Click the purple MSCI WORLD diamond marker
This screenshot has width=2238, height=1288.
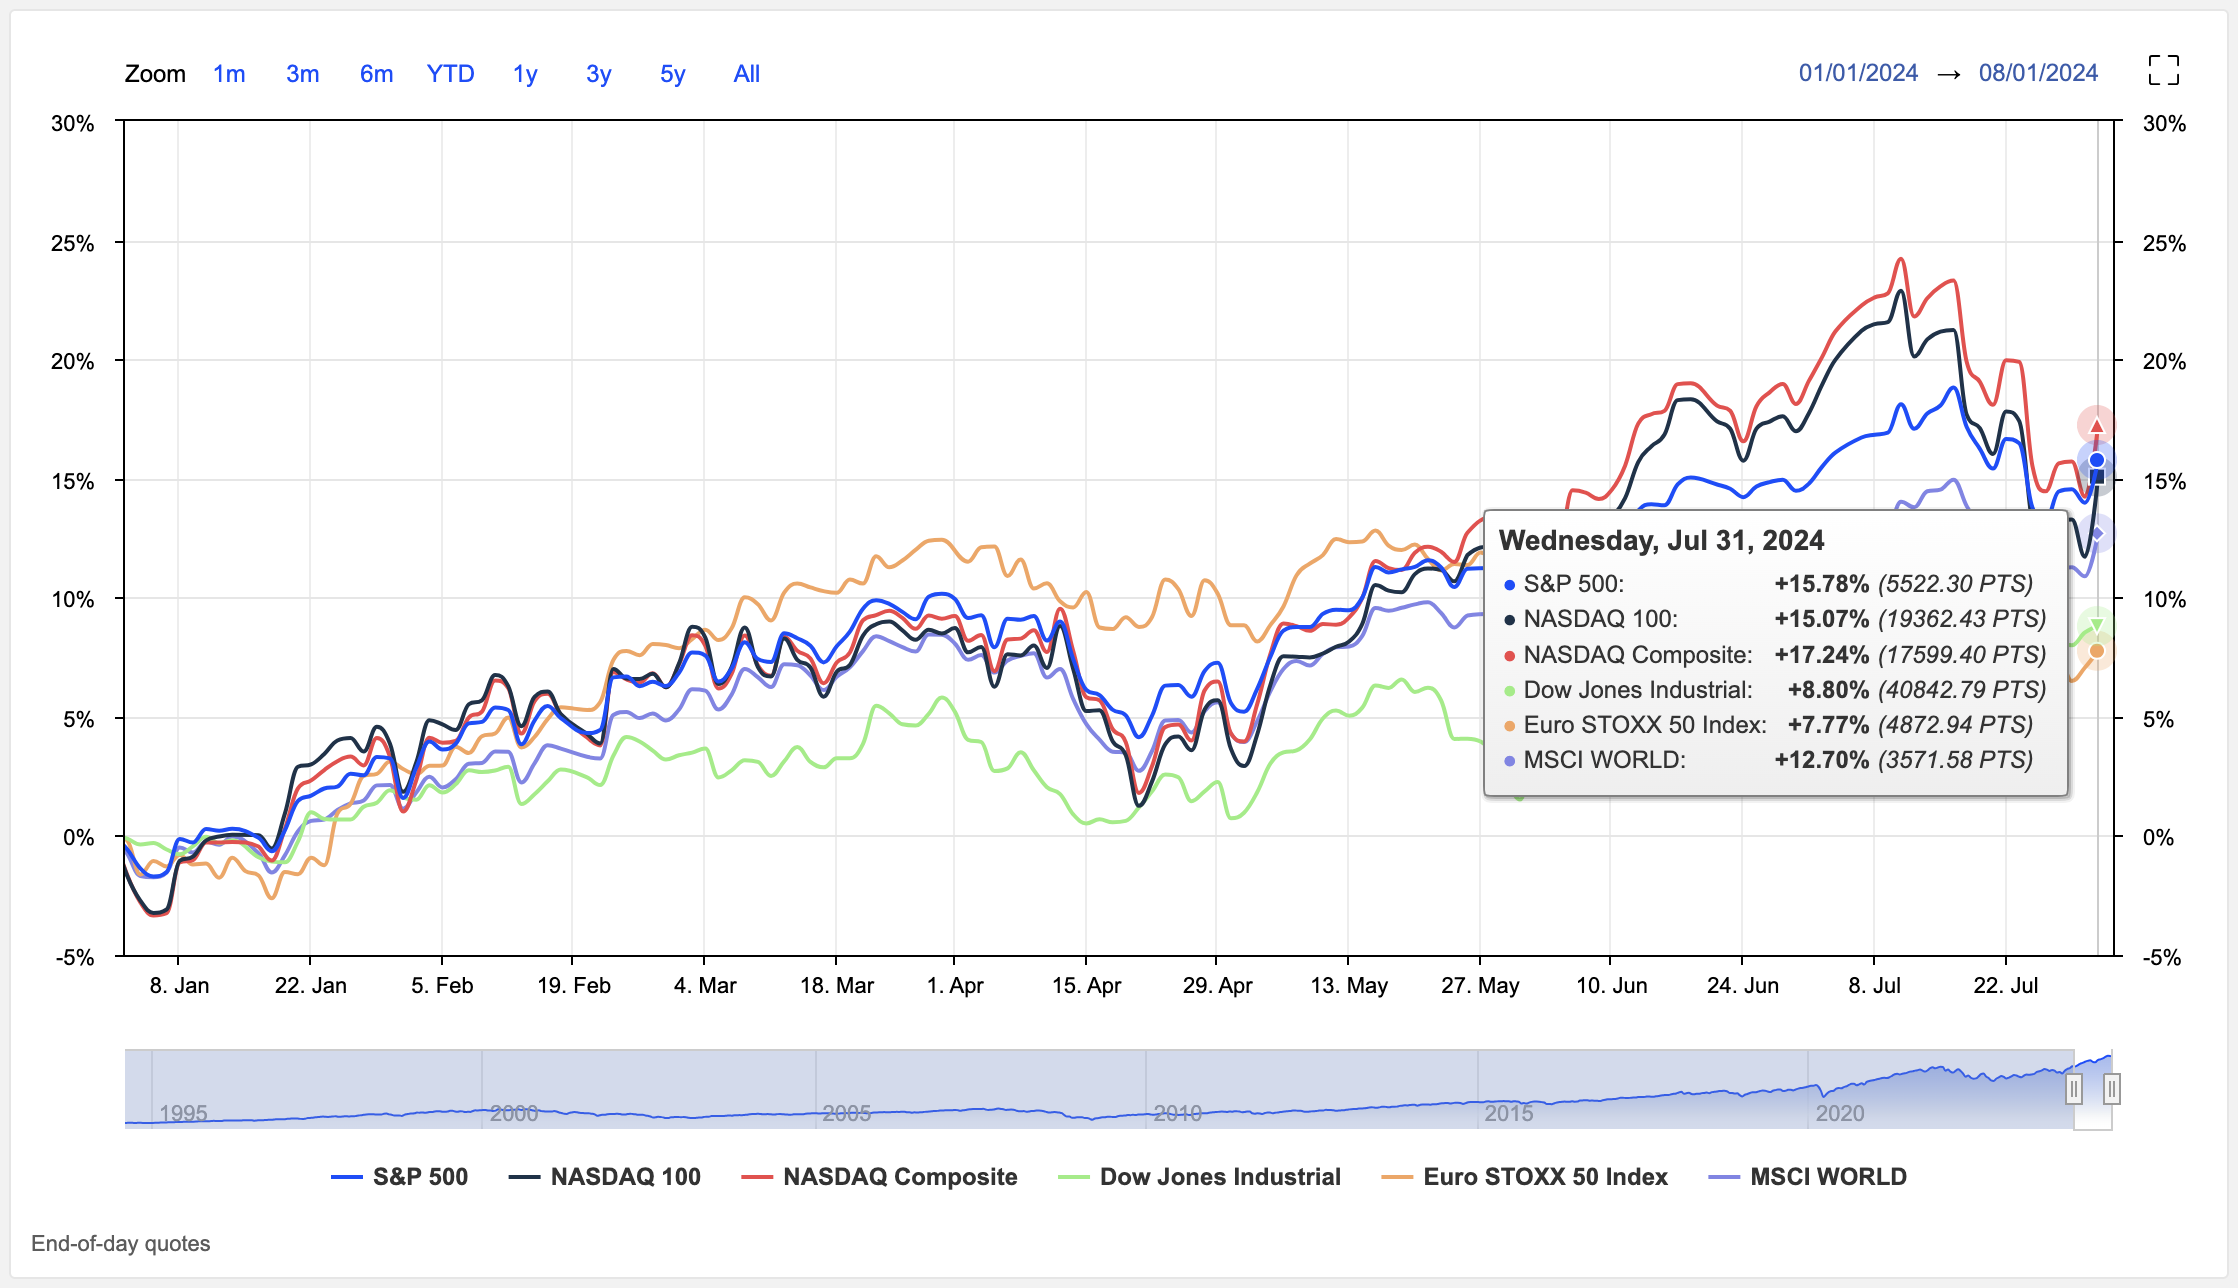click(2098, 533)
